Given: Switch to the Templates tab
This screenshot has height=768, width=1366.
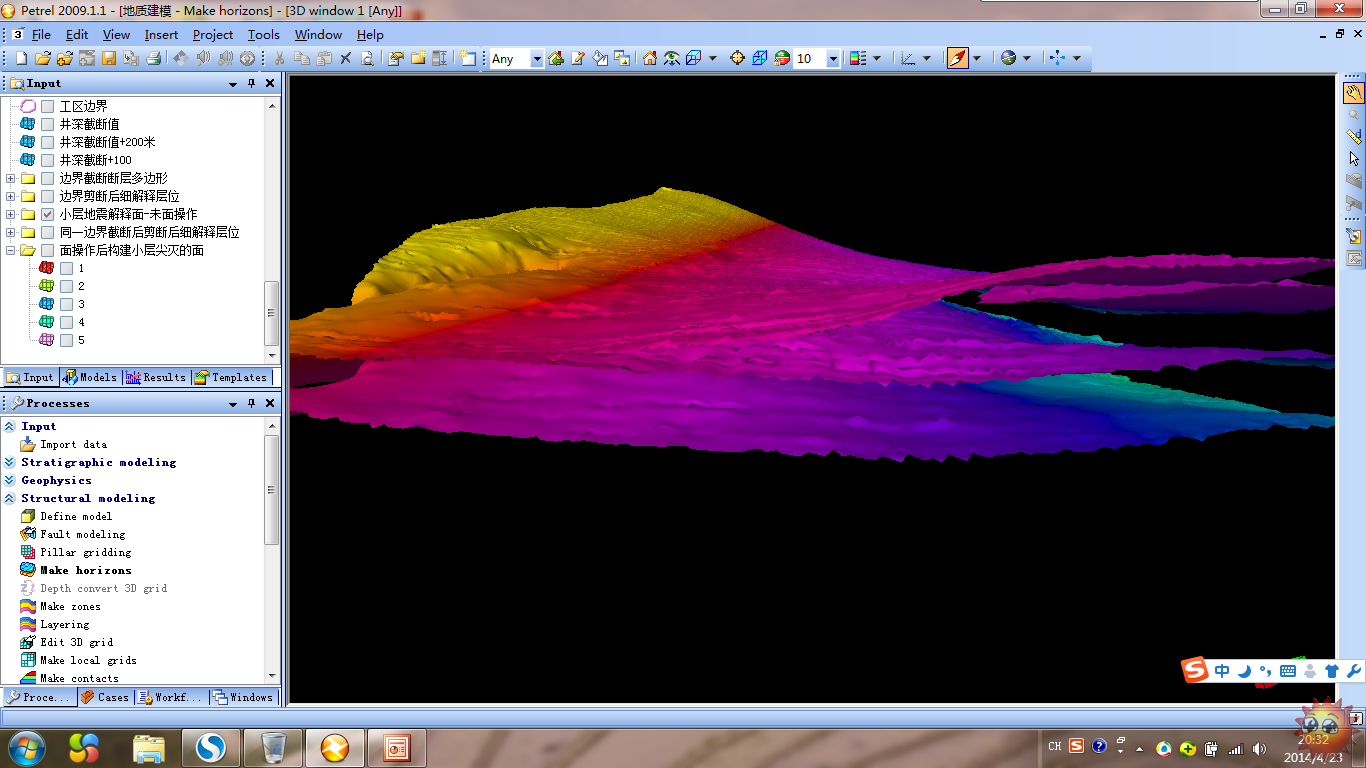Looking at the screenshot, I should [x=231, y=377].
